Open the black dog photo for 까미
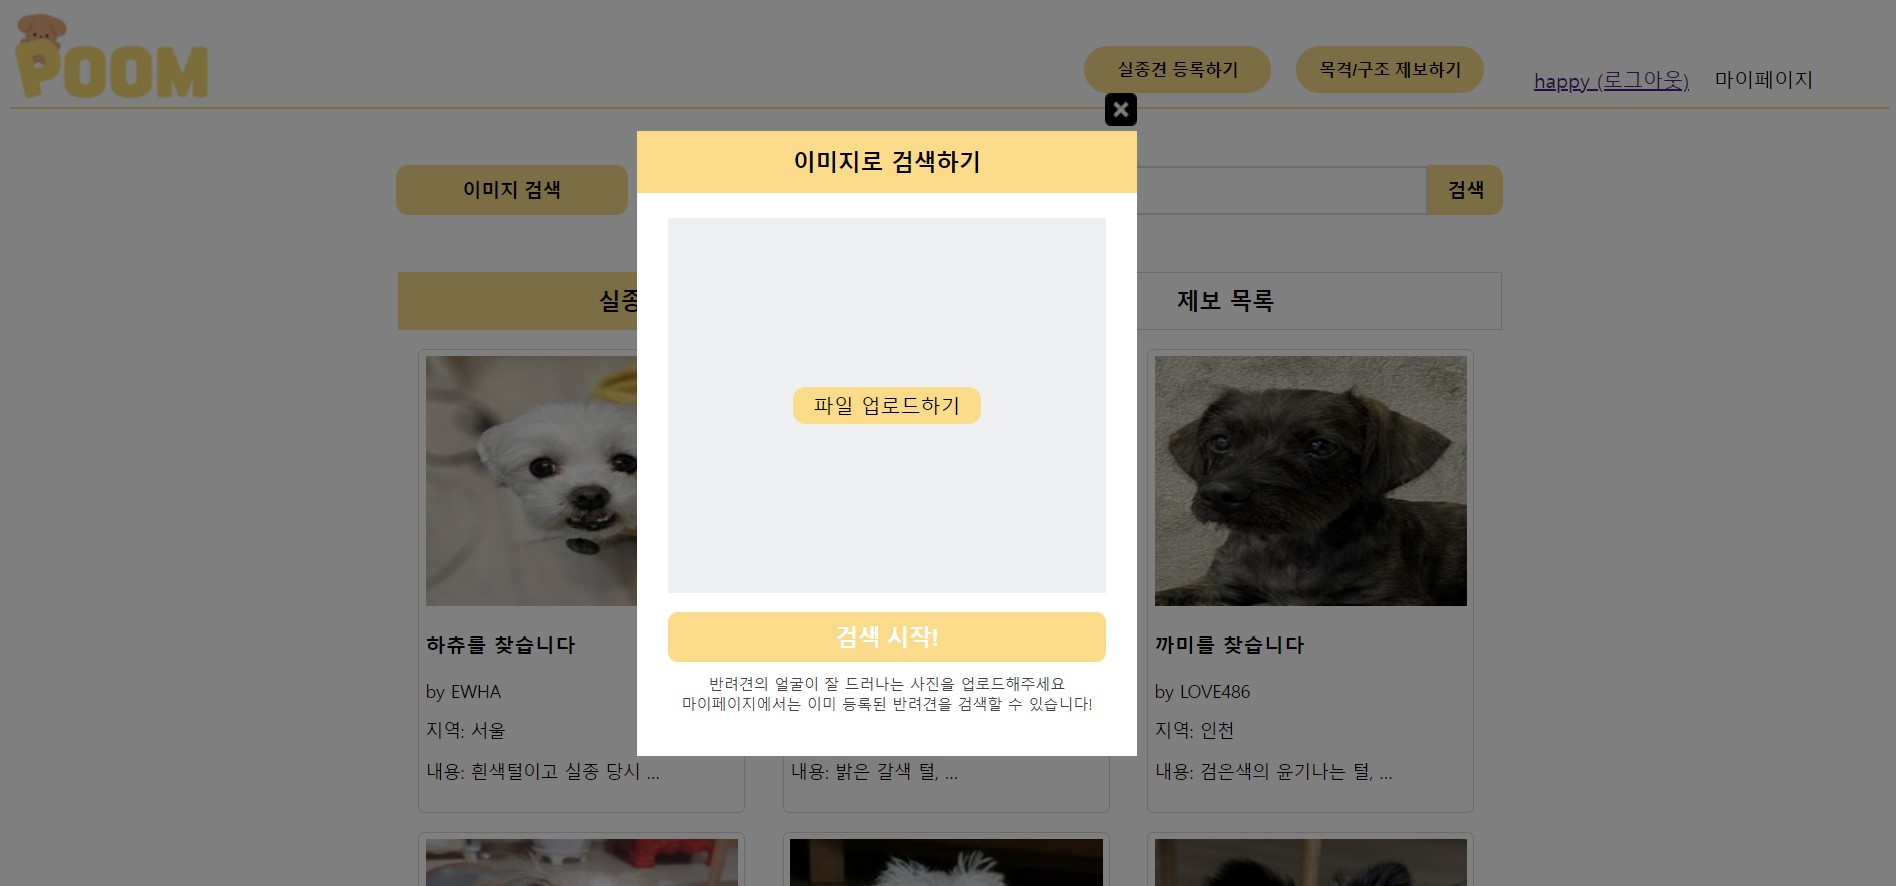The image size is (1896, 886). (x=1310, y=481)
